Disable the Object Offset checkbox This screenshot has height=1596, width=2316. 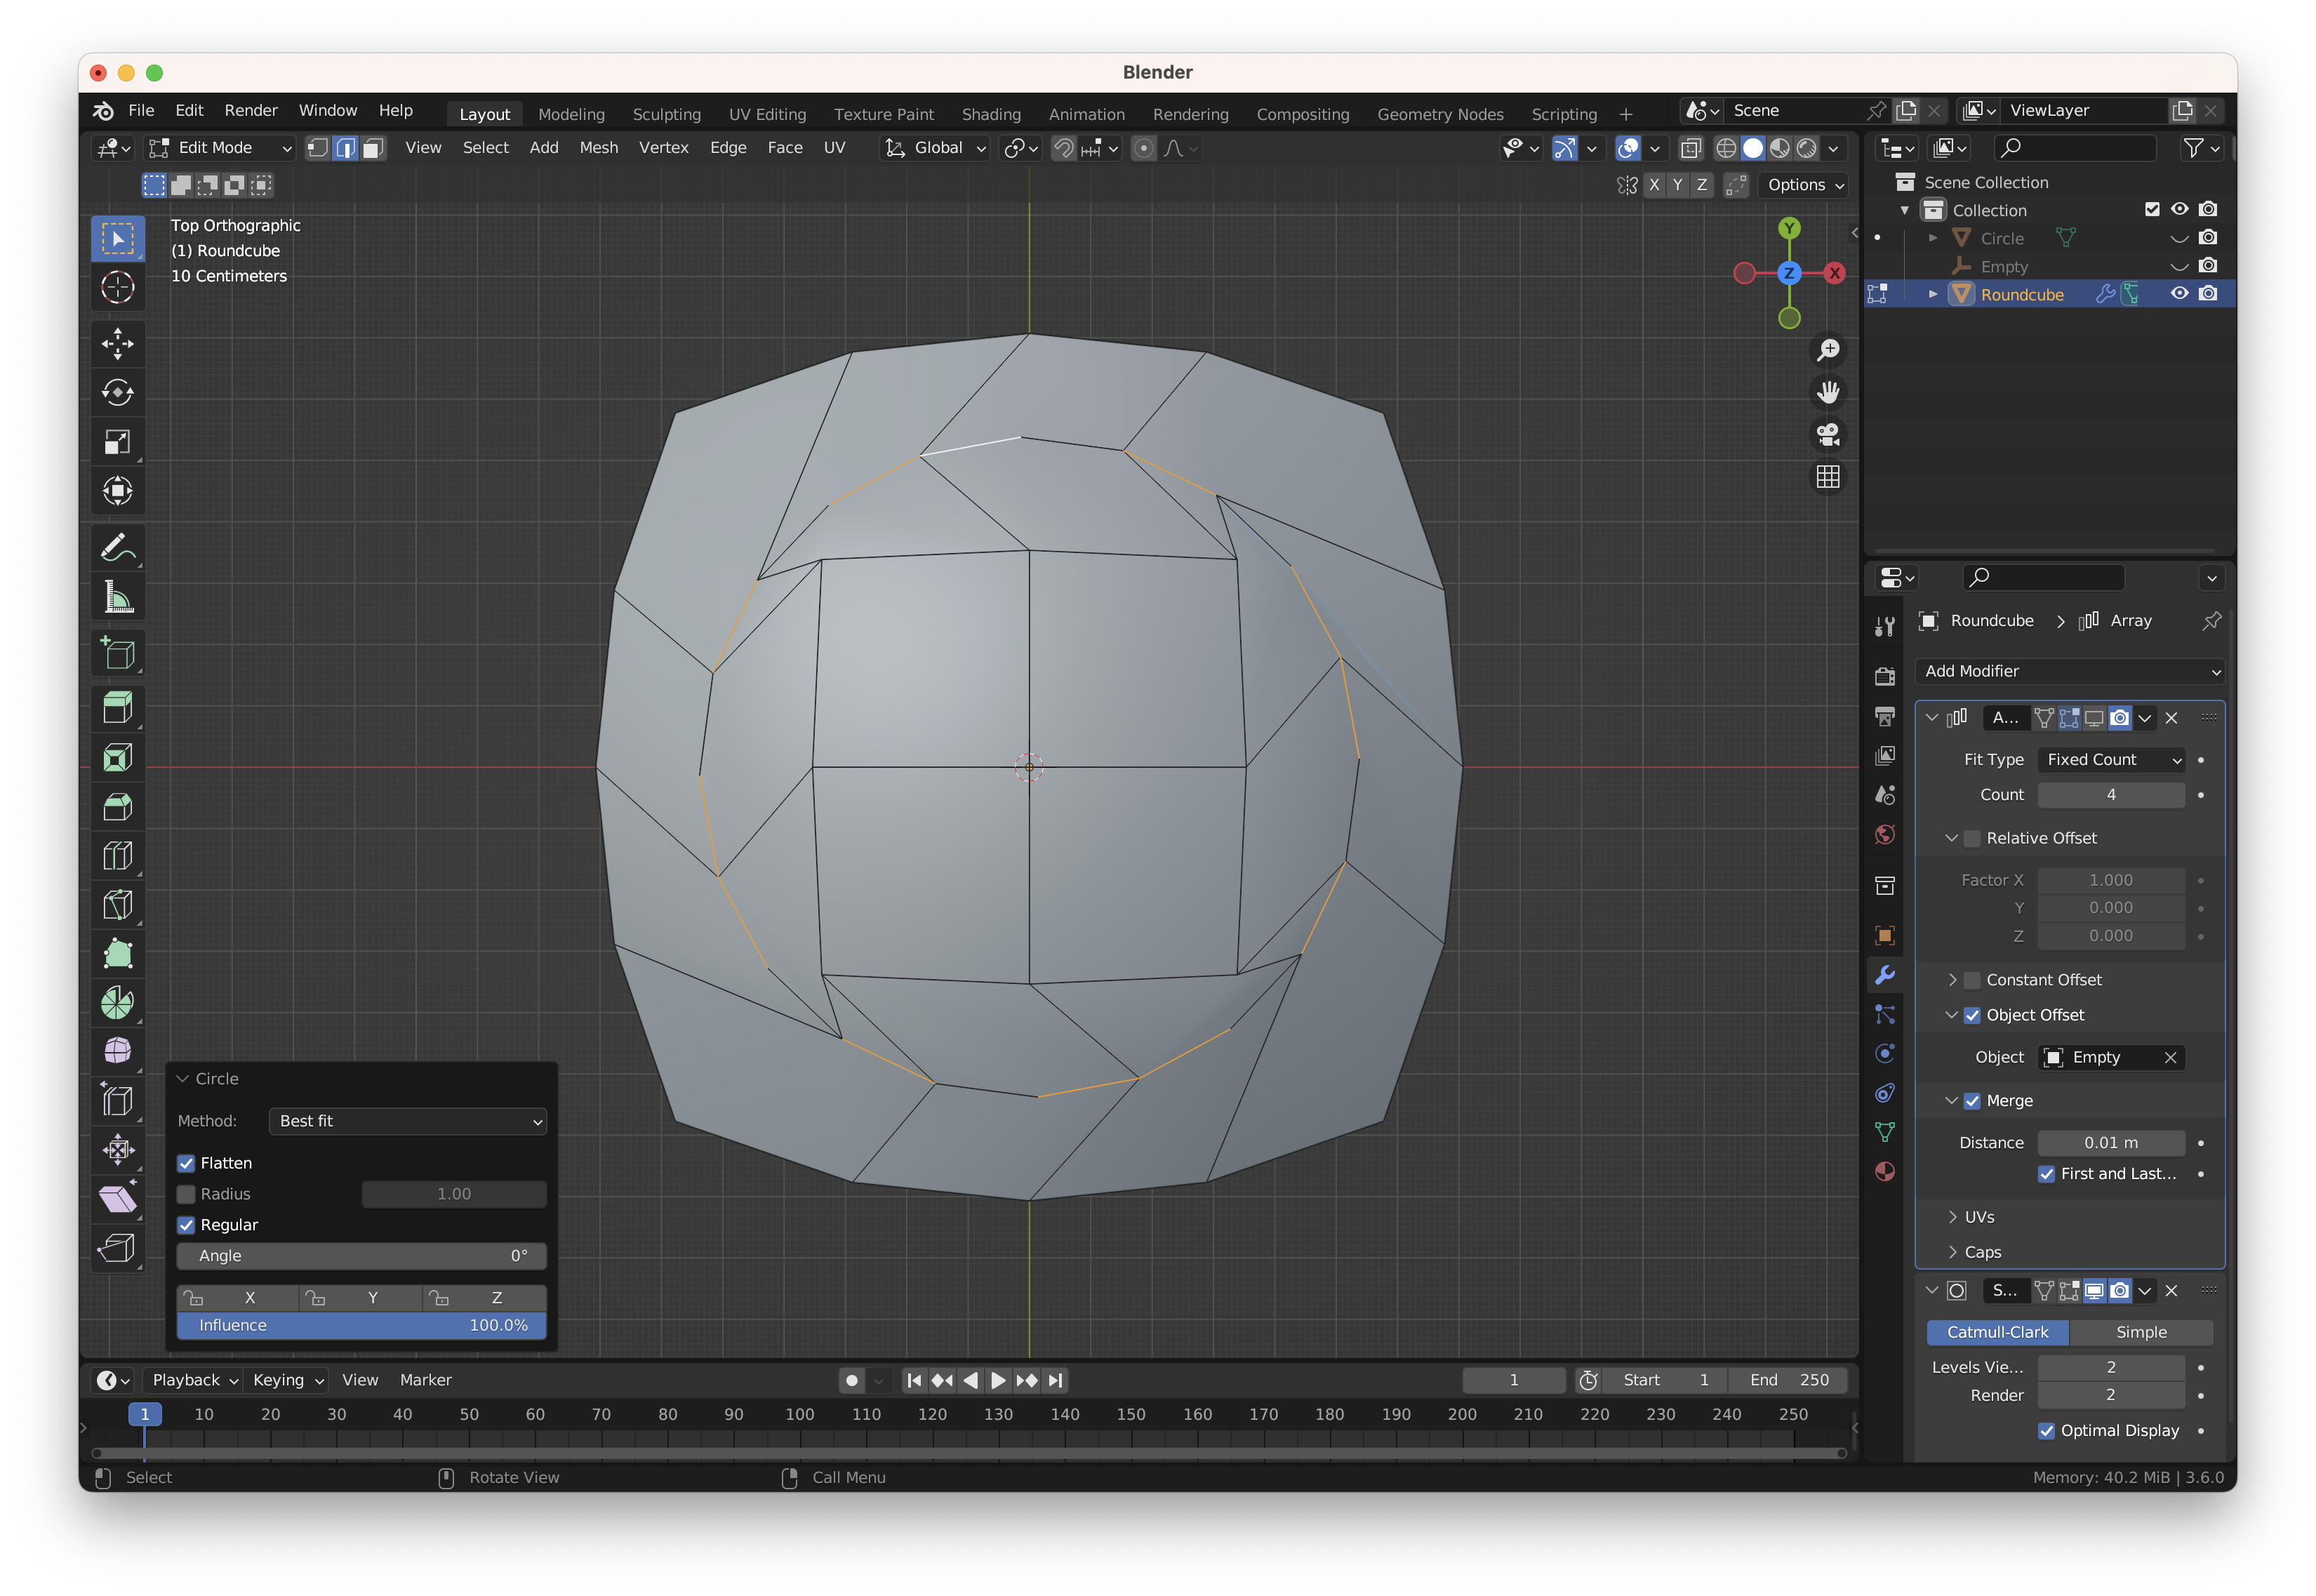click(x=1972, y=1015)
